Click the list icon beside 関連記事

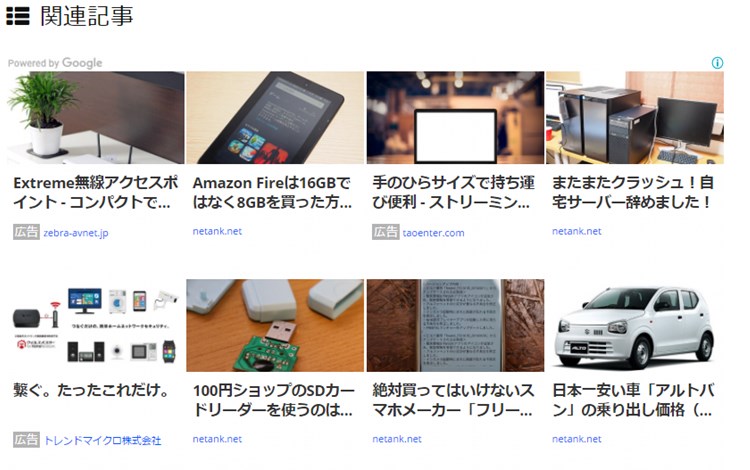pos(18,16)
